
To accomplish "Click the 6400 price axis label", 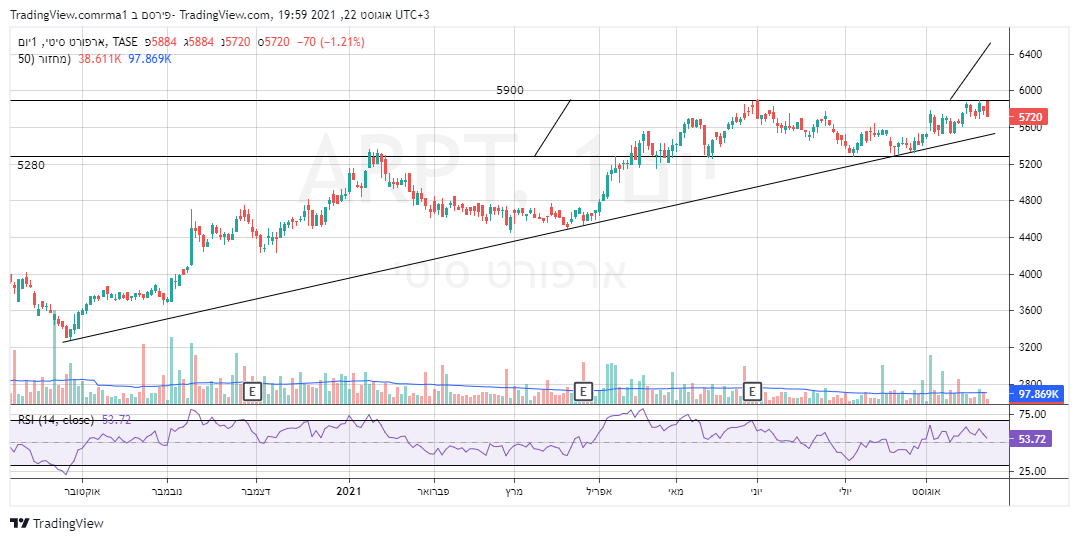I will tap(1030, 54).
